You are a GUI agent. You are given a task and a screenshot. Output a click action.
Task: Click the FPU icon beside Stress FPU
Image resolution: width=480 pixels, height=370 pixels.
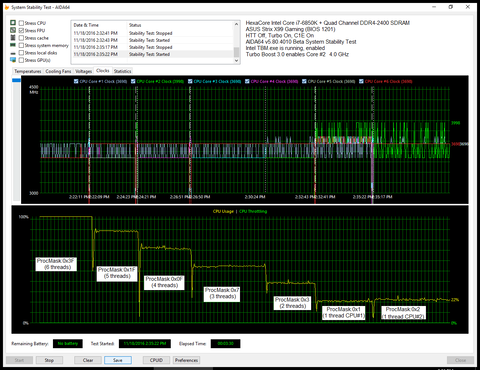(13, 30)
